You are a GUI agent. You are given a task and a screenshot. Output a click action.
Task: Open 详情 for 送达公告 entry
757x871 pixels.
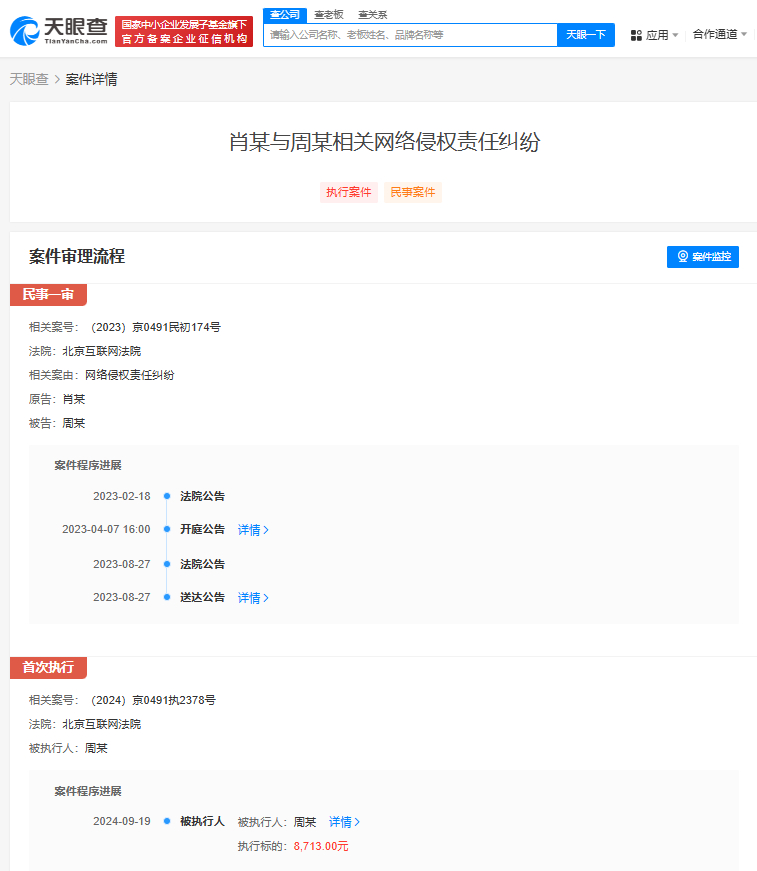253,598
